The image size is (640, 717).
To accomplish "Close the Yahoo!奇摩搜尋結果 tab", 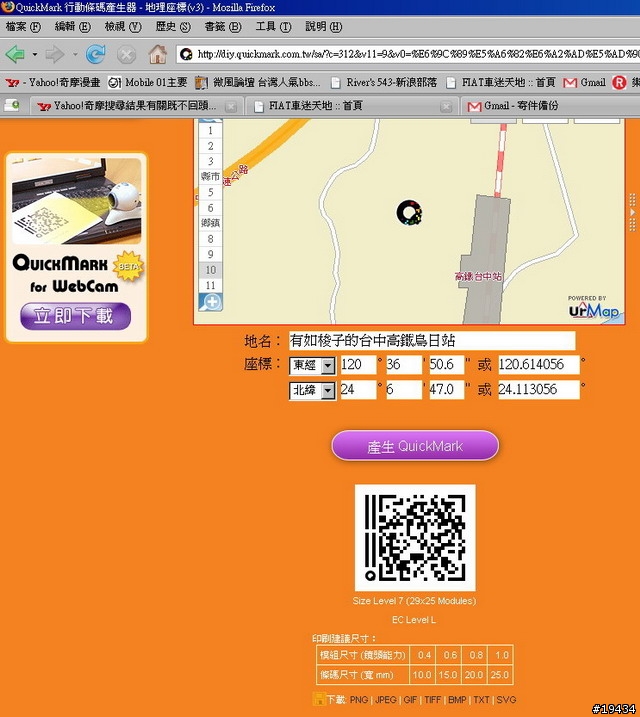I will point(231,107).
